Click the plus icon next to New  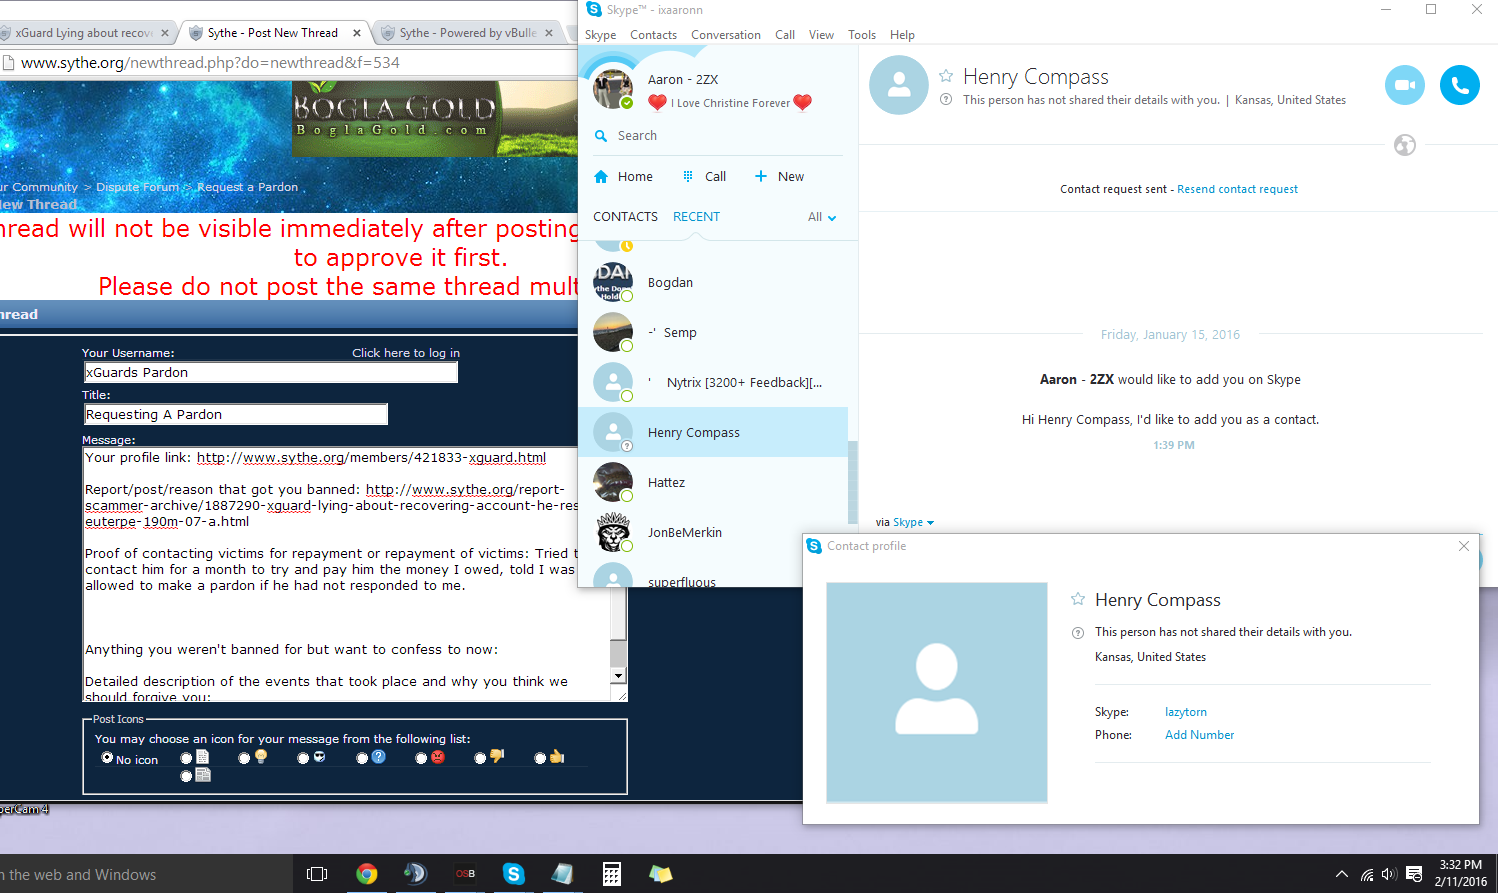(760, 176)
